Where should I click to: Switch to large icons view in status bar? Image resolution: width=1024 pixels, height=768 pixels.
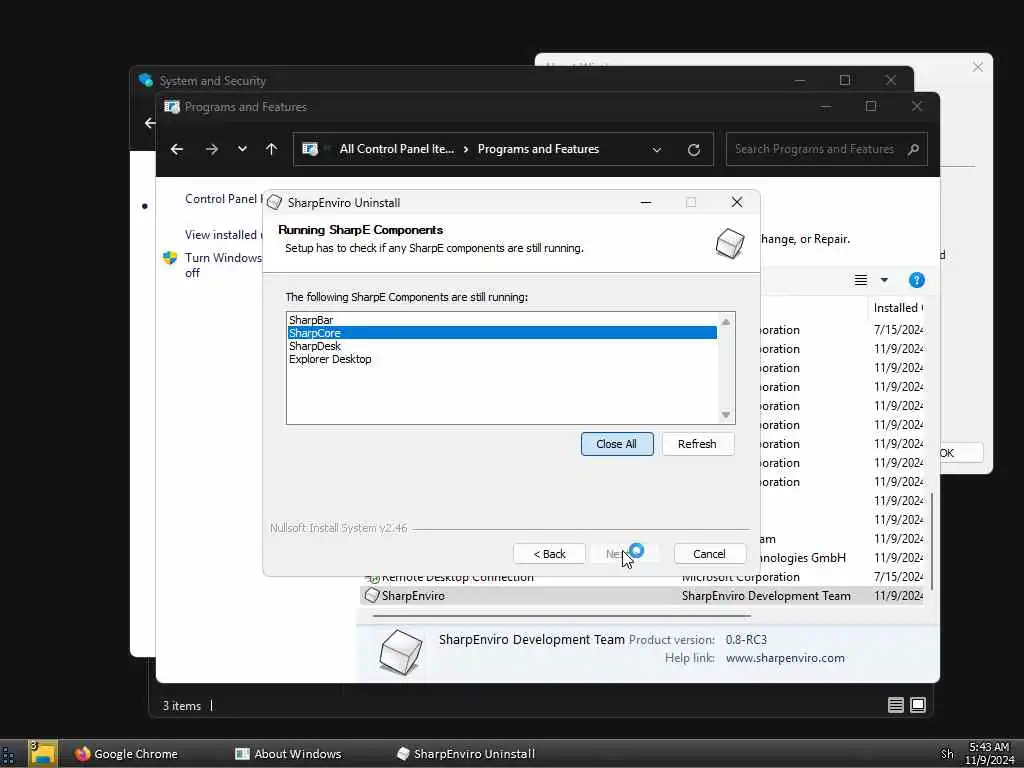918,705
